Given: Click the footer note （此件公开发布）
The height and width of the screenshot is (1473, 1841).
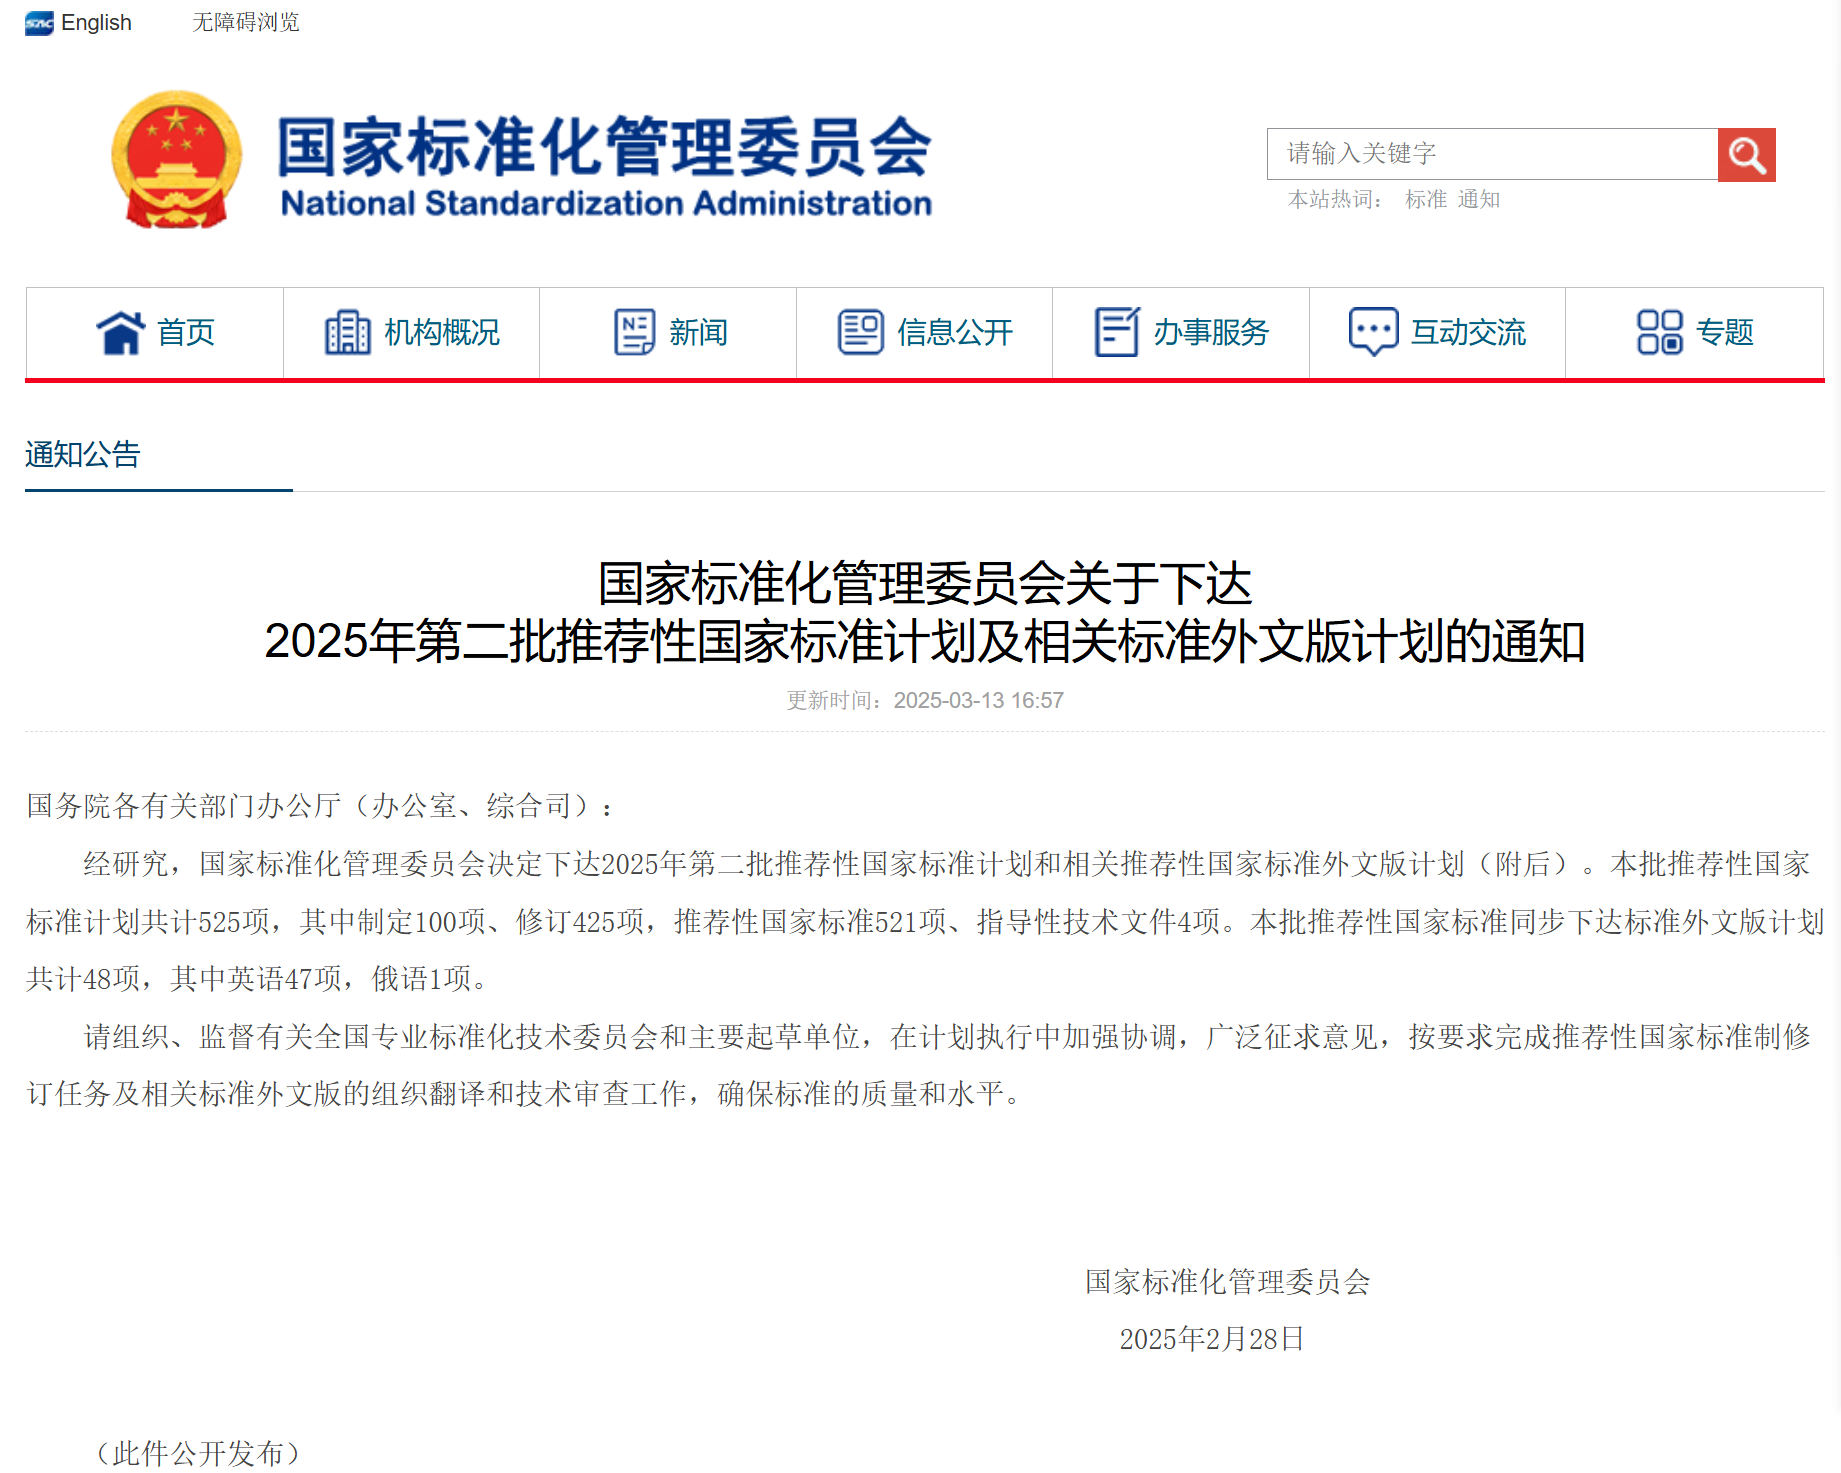Looking at the screenshot, I should click(x=198, y=1453).
